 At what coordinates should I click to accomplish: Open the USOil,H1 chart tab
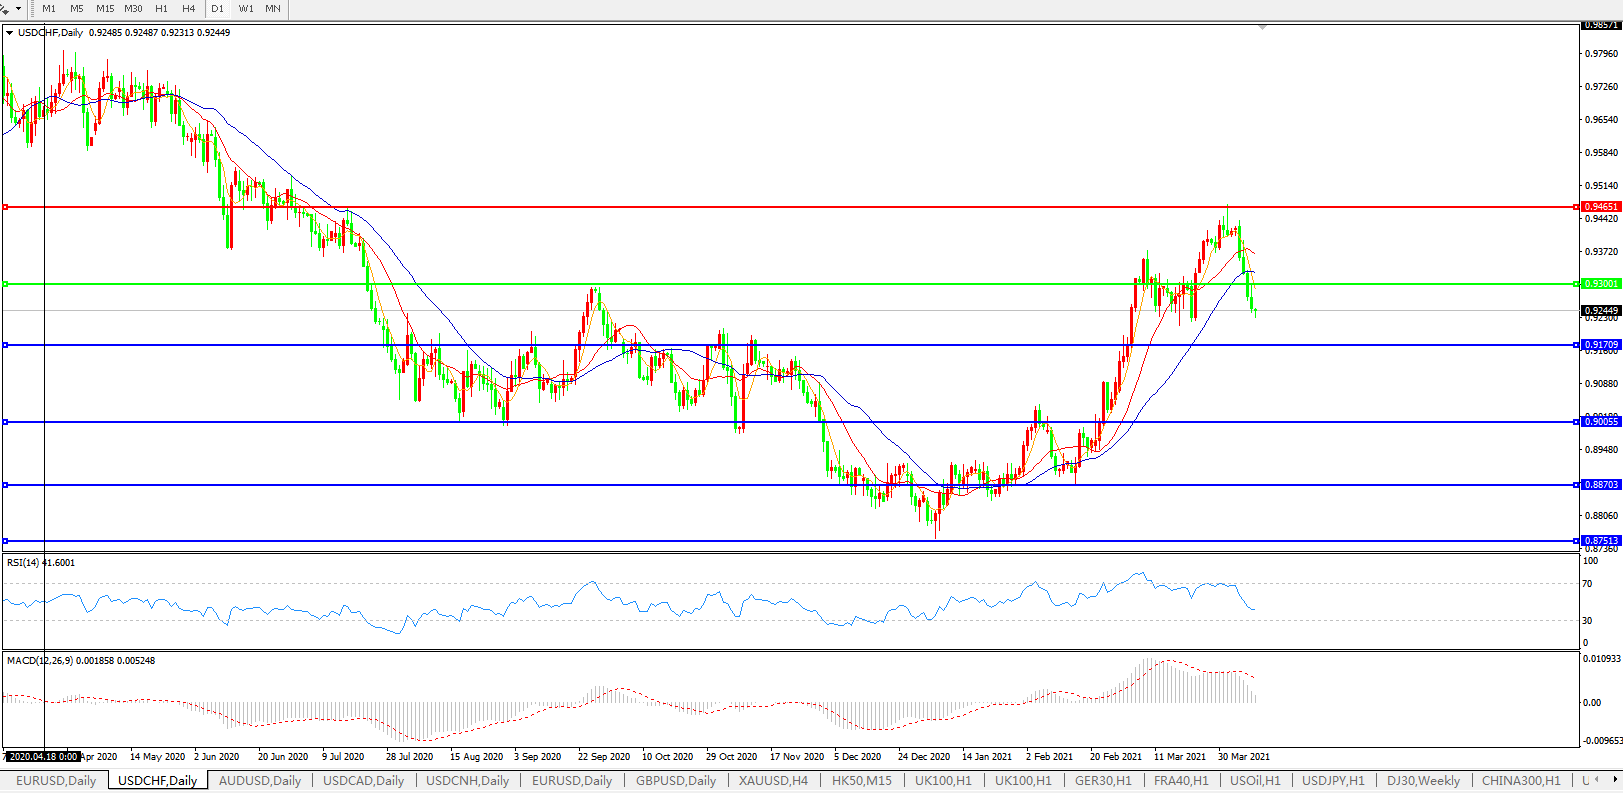pos(1255,781)
